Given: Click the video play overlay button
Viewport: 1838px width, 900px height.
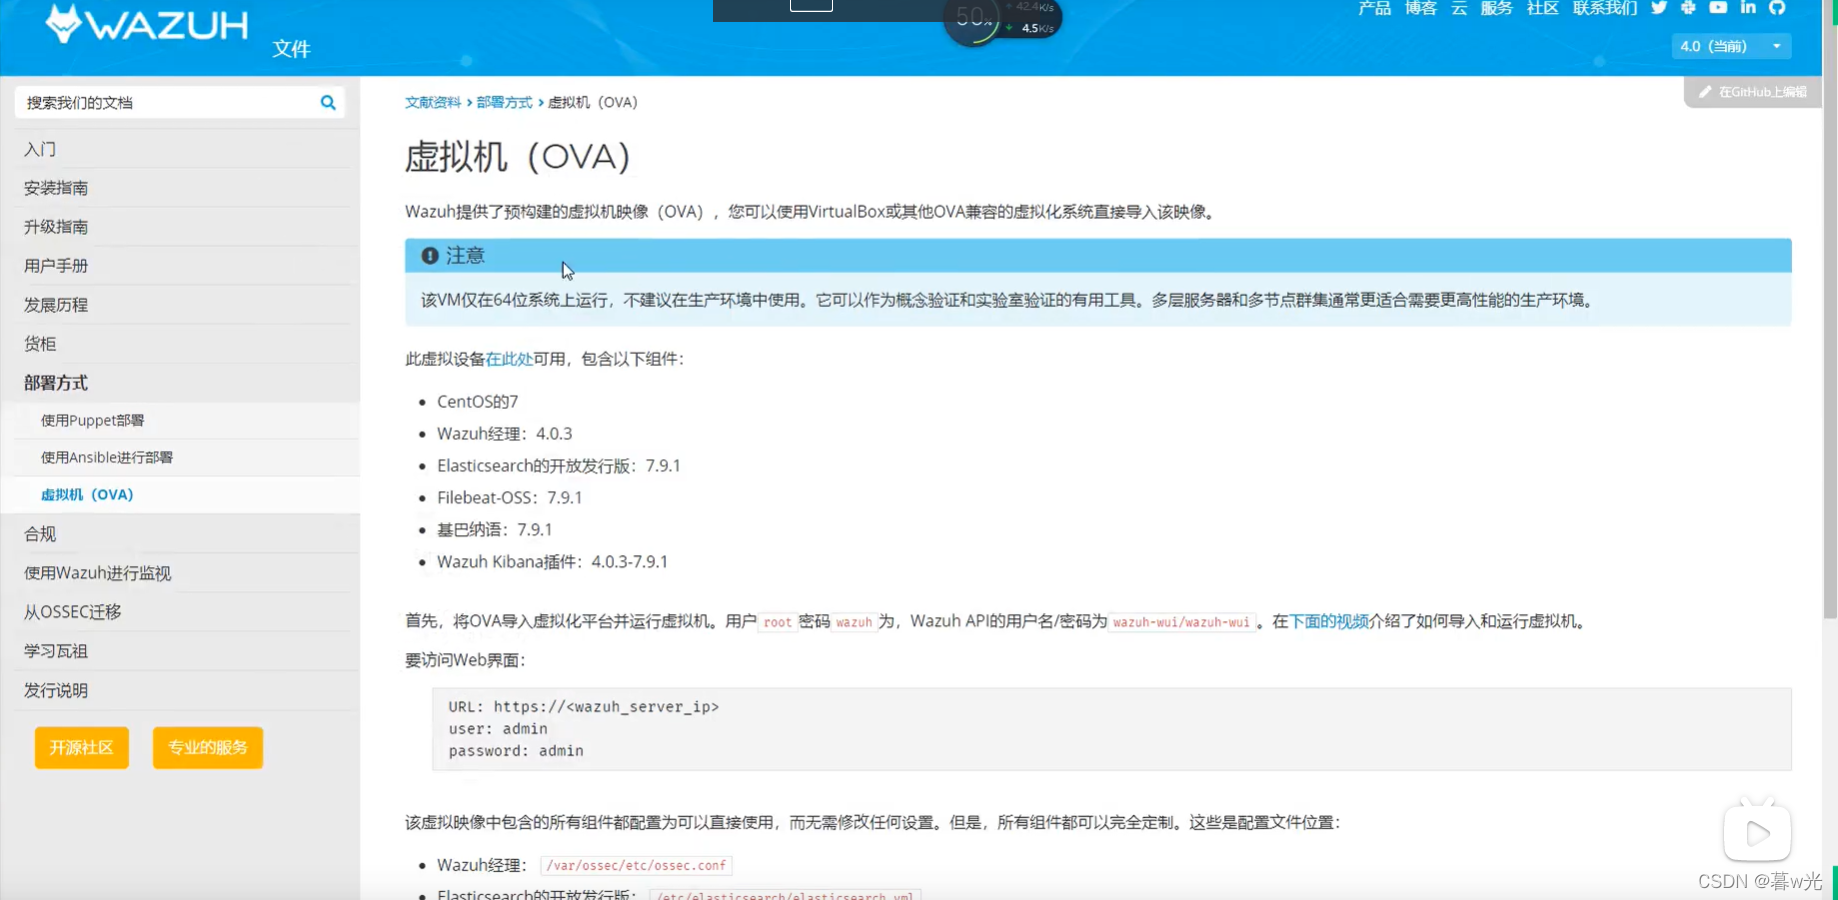Looking at the screenshot, I should click(x=1757, y=832).
